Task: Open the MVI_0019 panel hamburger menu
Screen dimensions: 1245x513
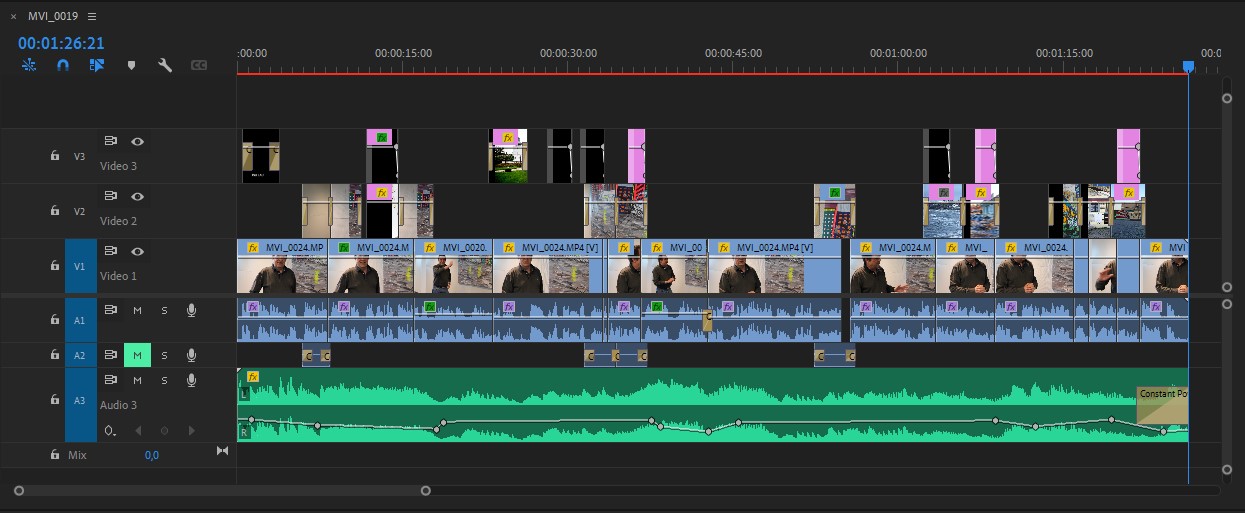Action: [x=92, y=17]
